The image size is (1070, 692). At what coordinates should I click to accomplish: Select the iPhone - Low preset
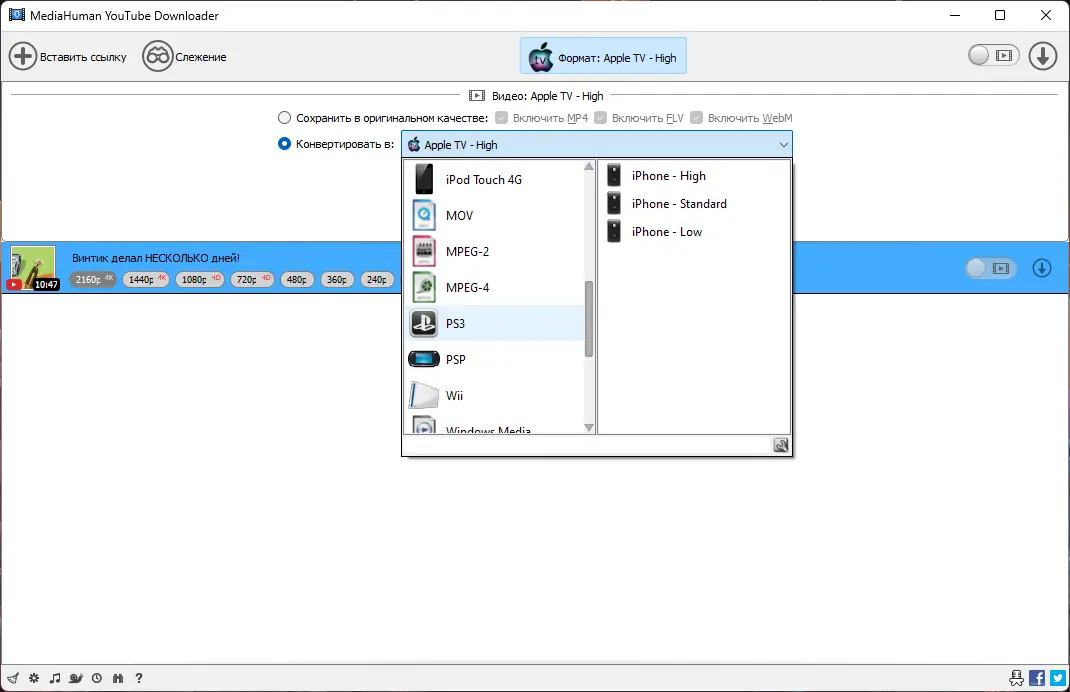pyautogui.click(x=694, y=232)
